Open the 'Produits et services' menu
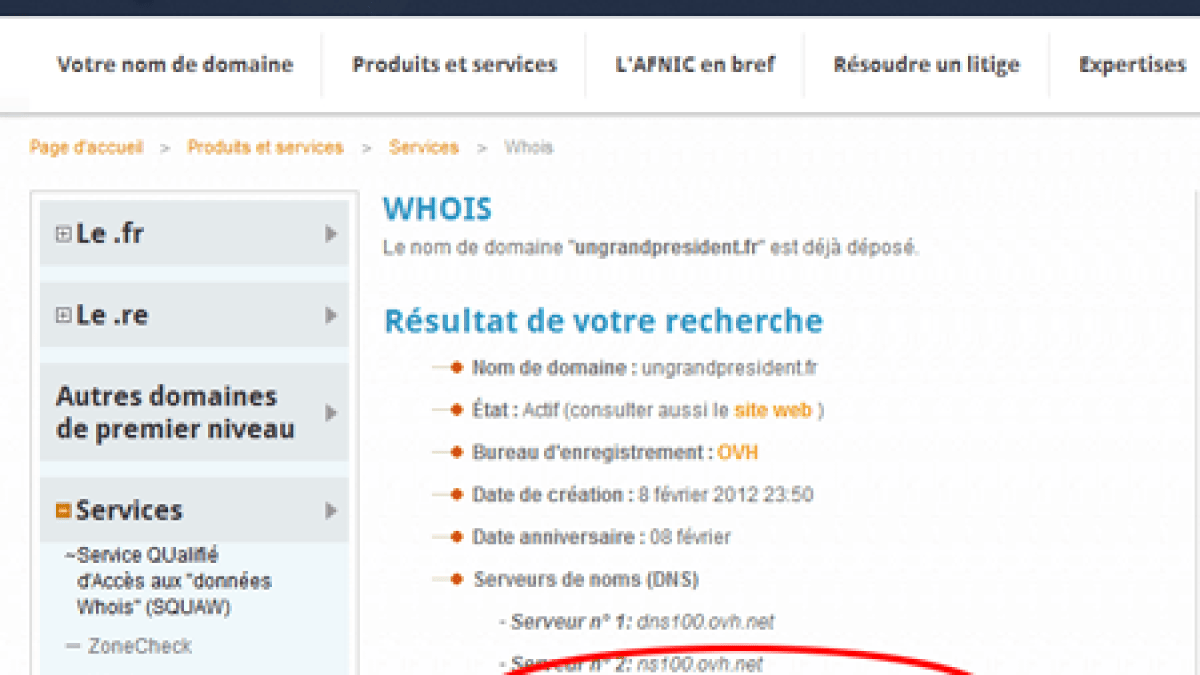This screenshot has height=675, width=1200. 454,65
